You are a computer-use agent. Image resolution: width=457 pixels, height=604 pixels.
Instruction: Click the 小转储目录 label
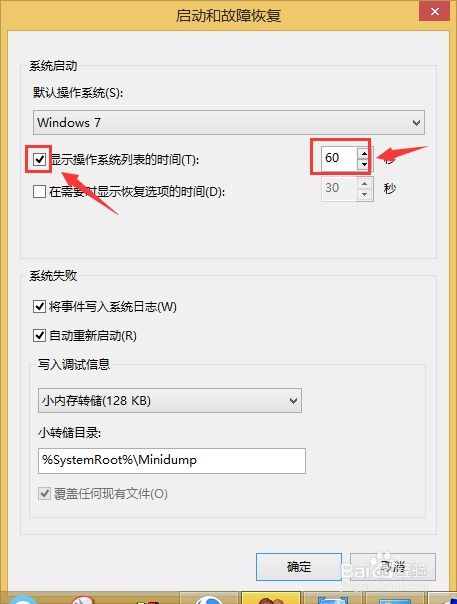[x=70, y=433]
